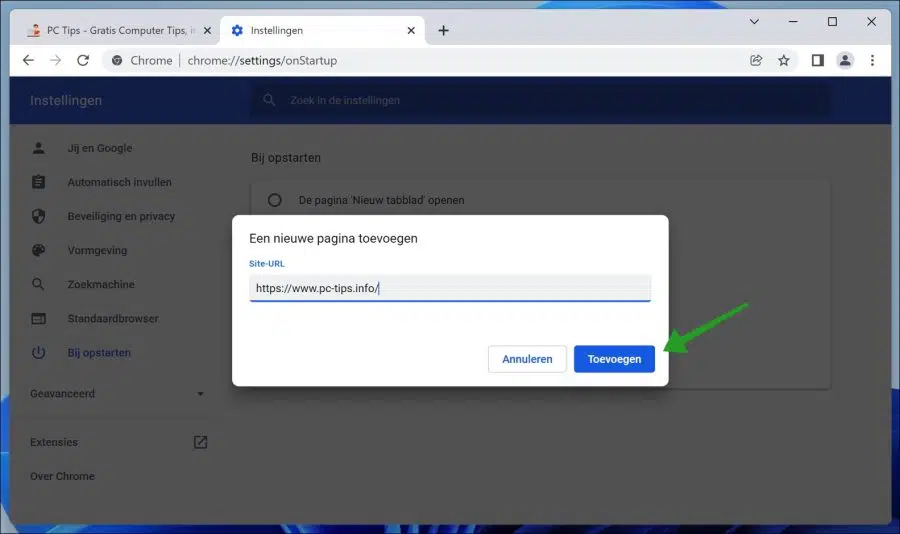The height and width of the screenshot is (534, 900).
Task: Click the person icon beside Jij en Google
Action: [x=38, y=148]
